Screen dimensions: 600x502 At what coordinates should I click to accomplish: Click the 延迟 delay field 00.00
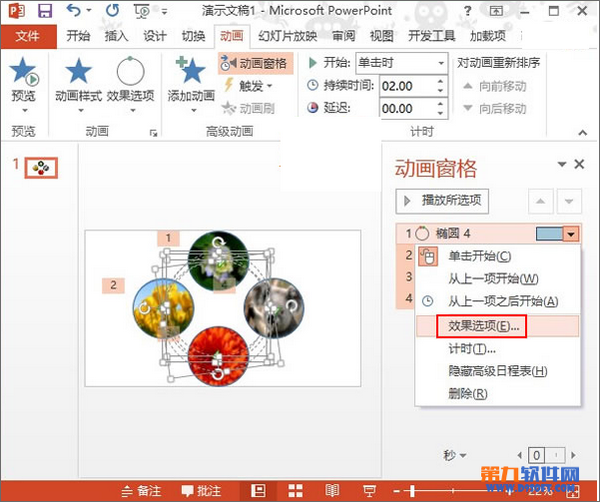pos(407,109)
